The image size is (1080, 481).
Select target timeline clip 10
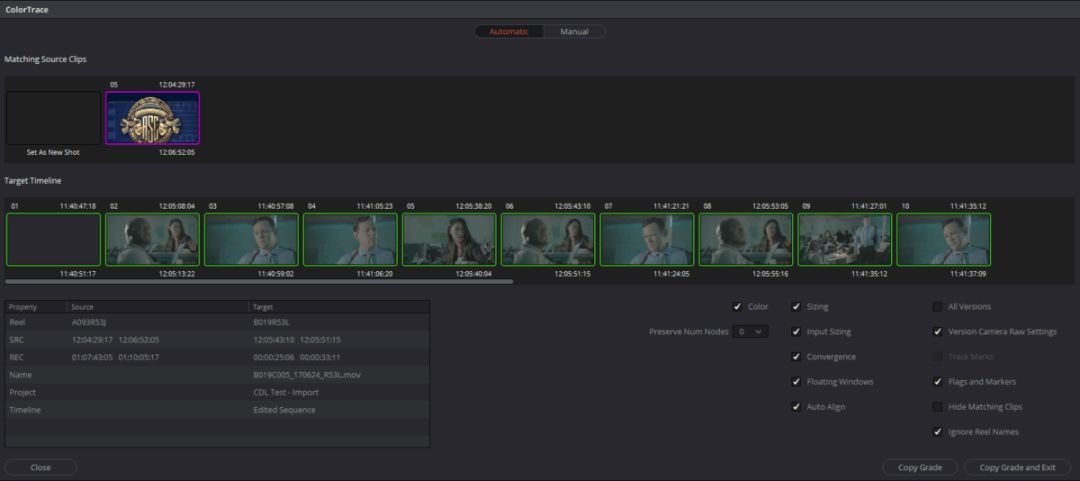click(944, 239)
